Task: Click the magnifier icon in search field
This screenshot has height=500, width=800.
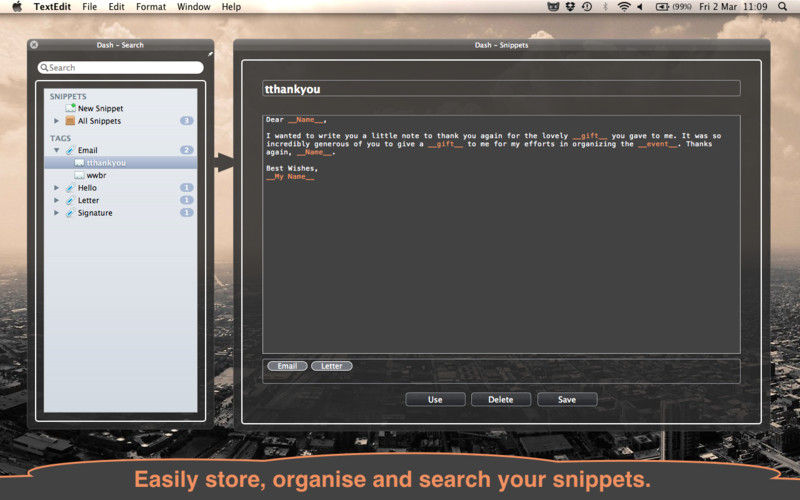Action: (44, 67)
